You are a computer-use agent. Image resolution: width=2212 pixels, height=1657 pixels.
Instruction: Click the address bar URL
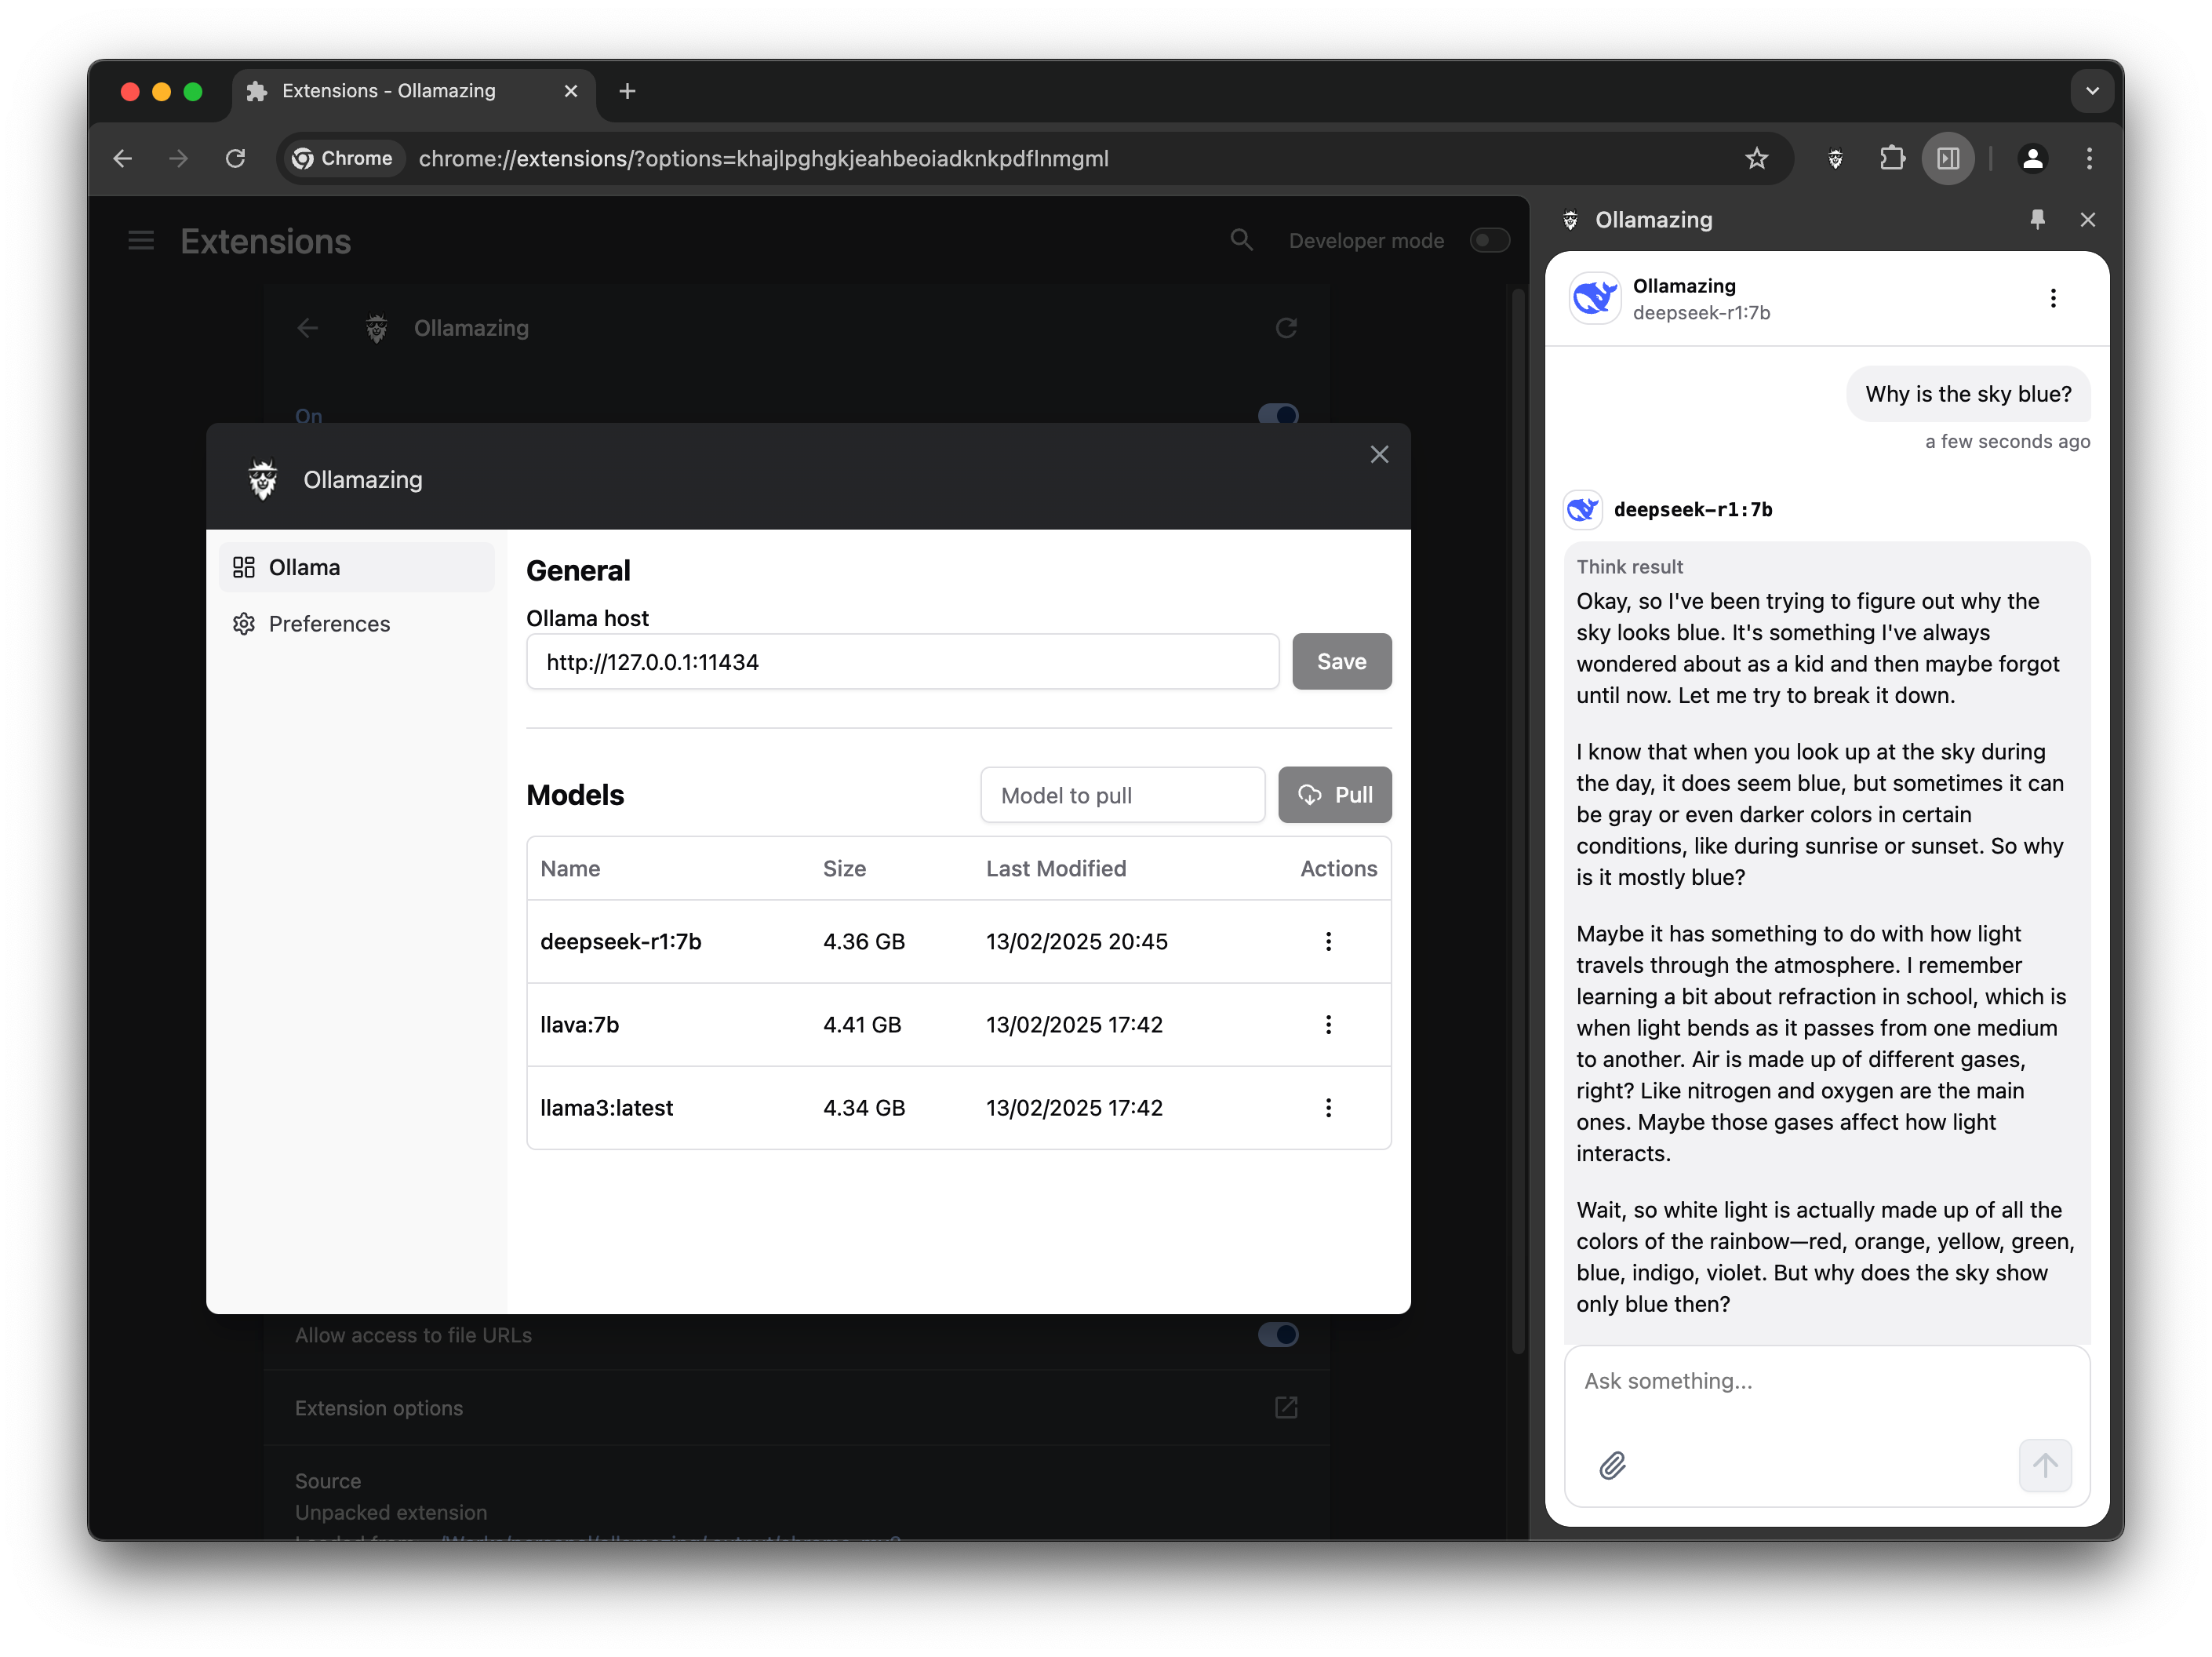[x=764, y=158]
